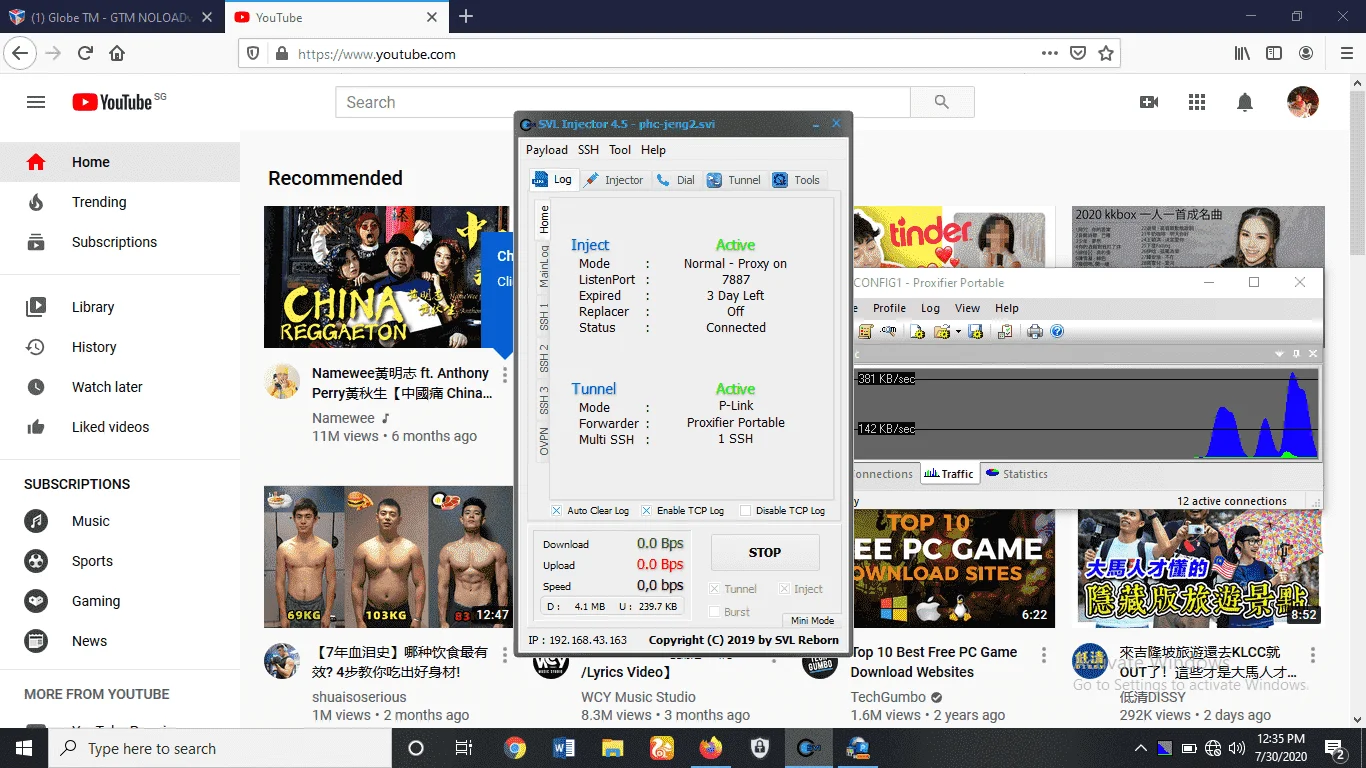
Task: Open the MainLog vertical tab
Action: (544, 265)
